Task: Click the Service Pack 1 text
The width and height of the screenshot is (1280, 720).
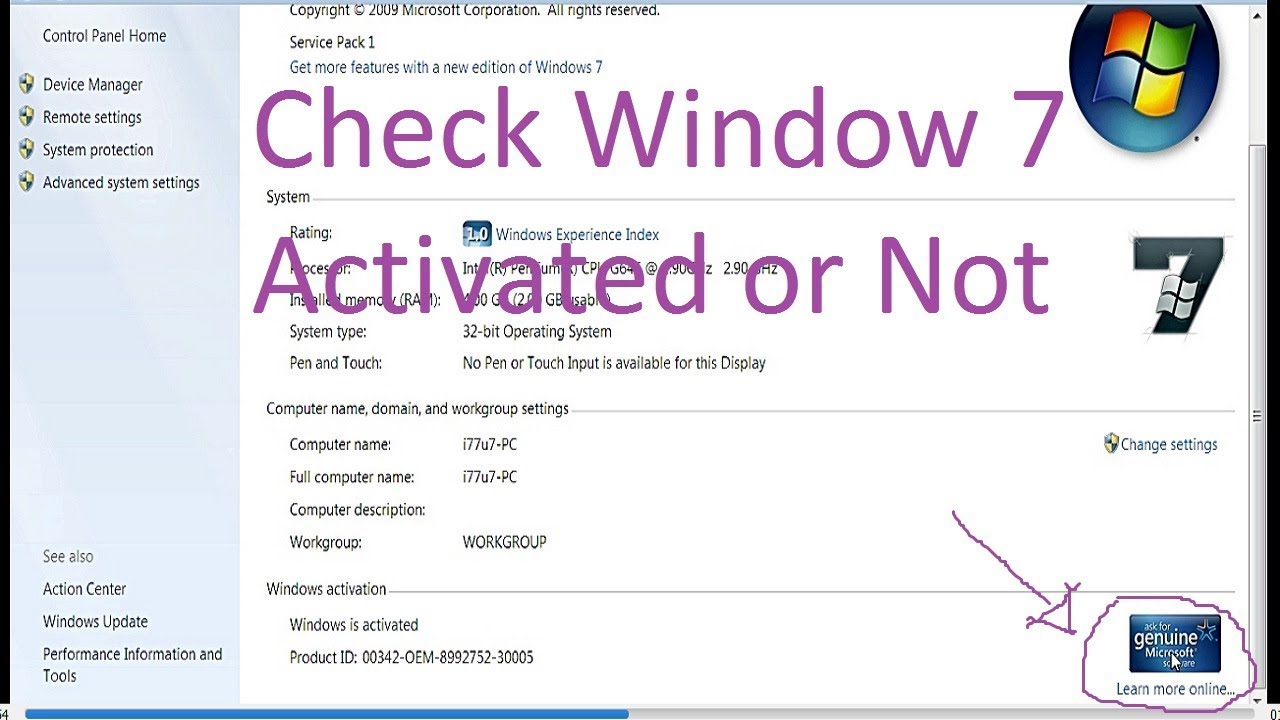Action: pyautogui.click(x=332, y=42)
